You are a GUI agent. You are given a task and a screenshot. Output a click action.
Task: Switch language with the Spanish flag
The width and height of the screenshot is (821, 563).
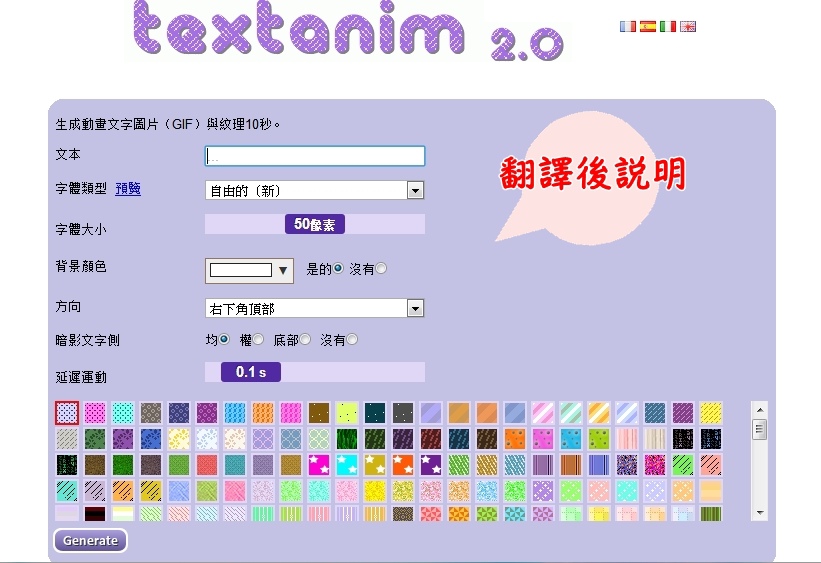click(648, 26)
